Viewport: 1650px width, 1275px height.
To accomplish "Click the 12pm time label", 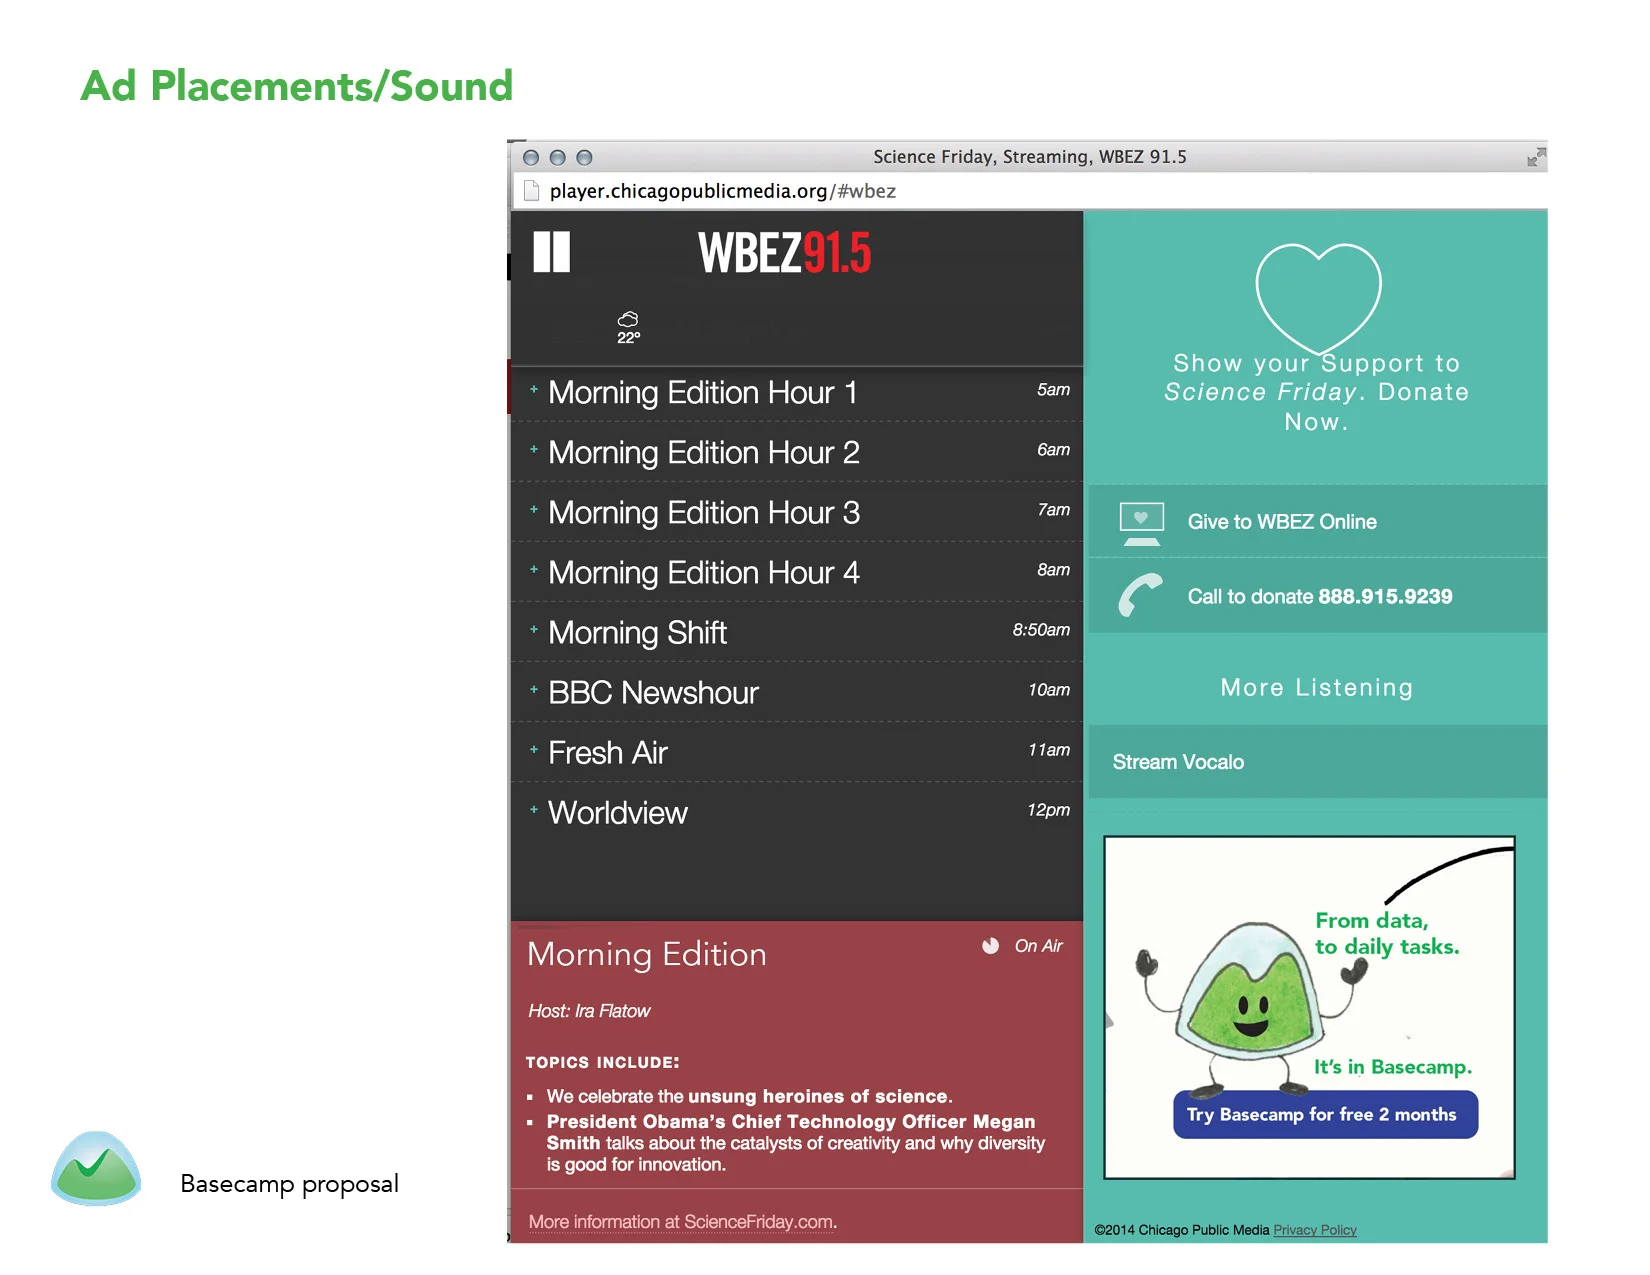I will click(x=1048, y=810).
